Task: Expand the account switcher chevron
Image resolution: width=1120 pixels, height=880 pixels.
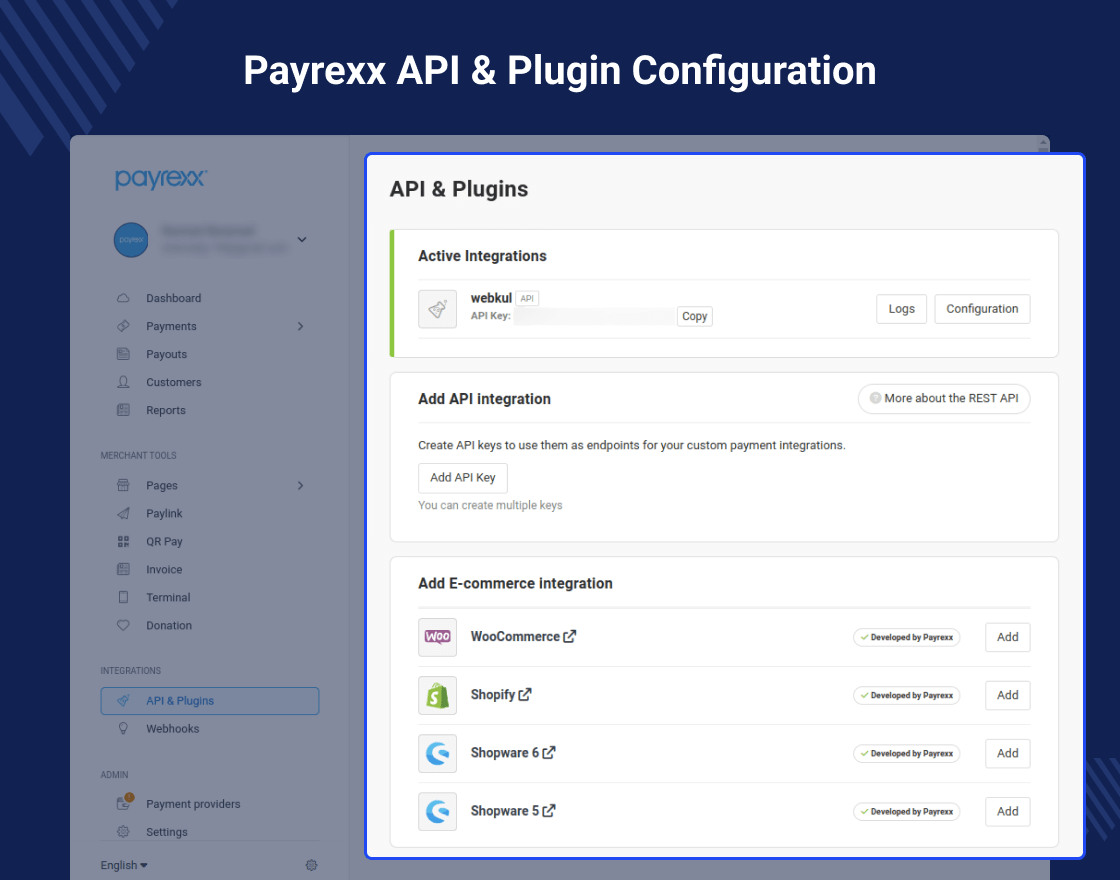Action: coord(302,239)
